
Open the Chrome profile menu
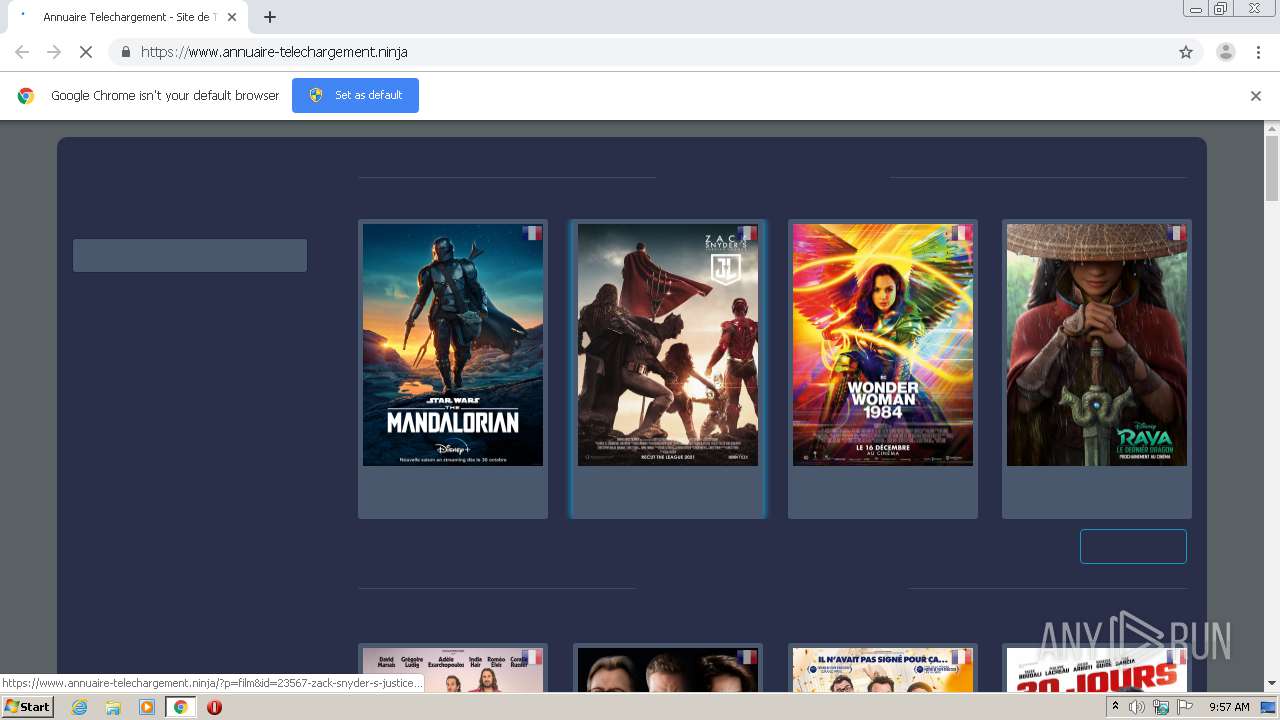[x=1226, y=52]
